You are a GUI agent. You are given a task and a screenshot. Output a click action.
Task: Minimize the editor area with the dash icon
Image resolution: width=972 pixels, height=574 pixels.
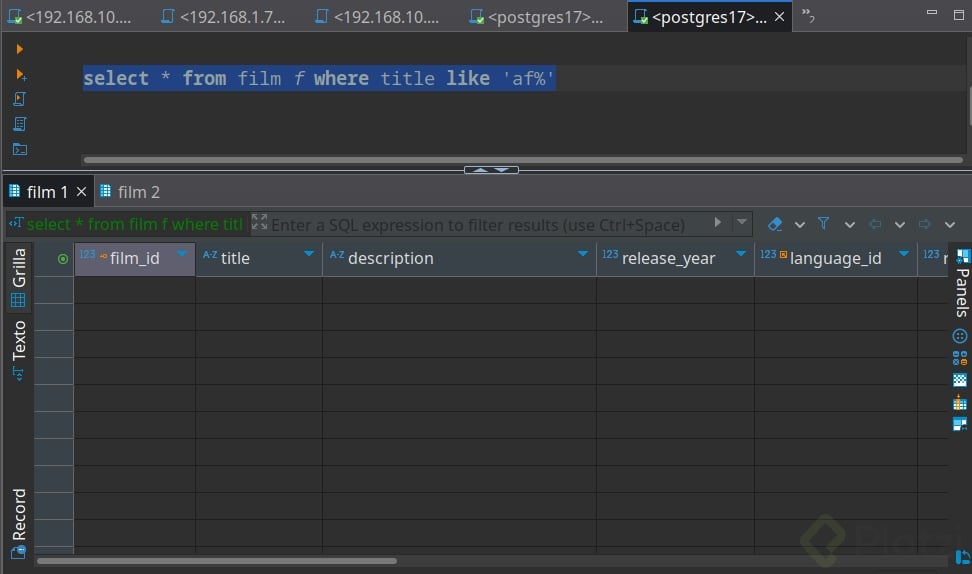pyautogui.click(x=932, y=12)
